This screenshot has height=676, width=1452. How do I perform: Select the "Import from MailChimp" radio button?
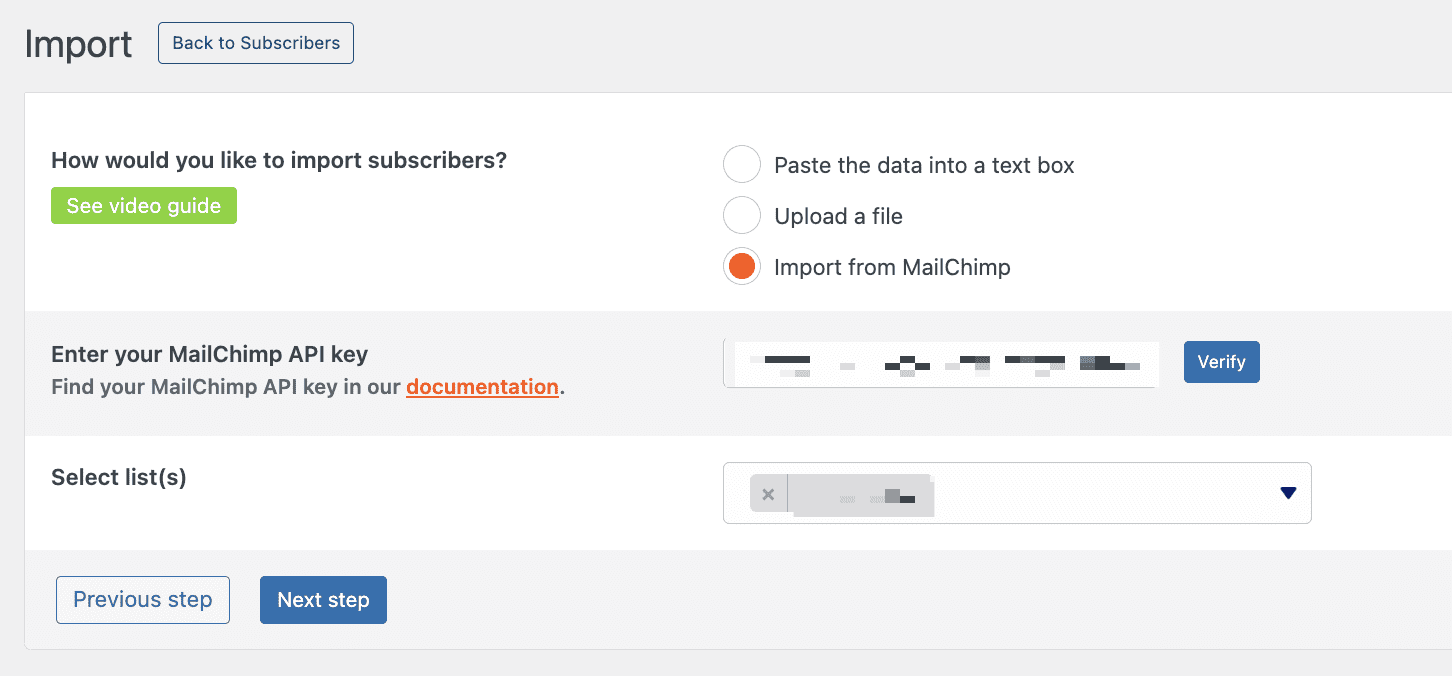coord(742,267)
